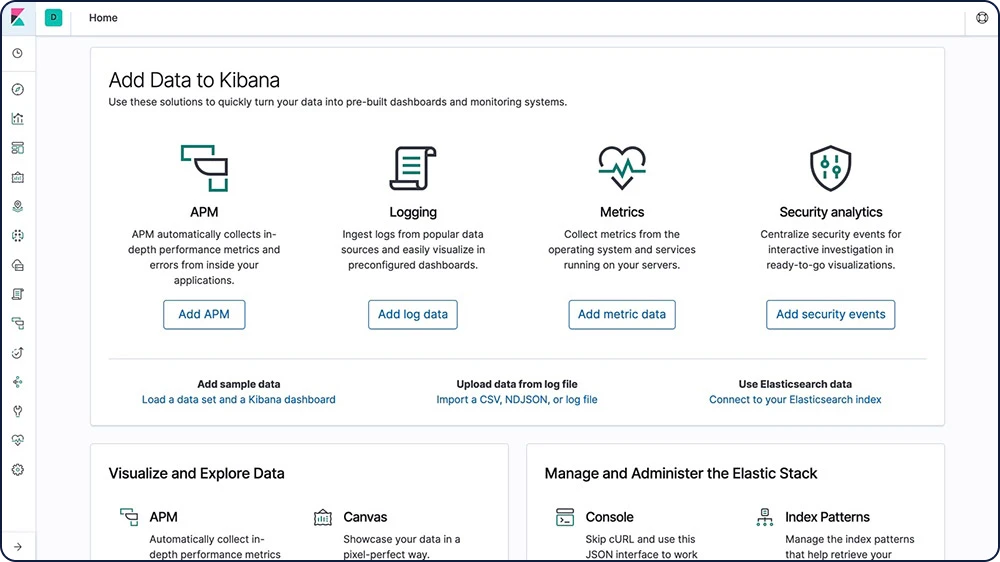Click the Kibana logo in top corner
The width and height of the screenshot is (1000, 562).
pyautogui.click(x=18, y=17)
